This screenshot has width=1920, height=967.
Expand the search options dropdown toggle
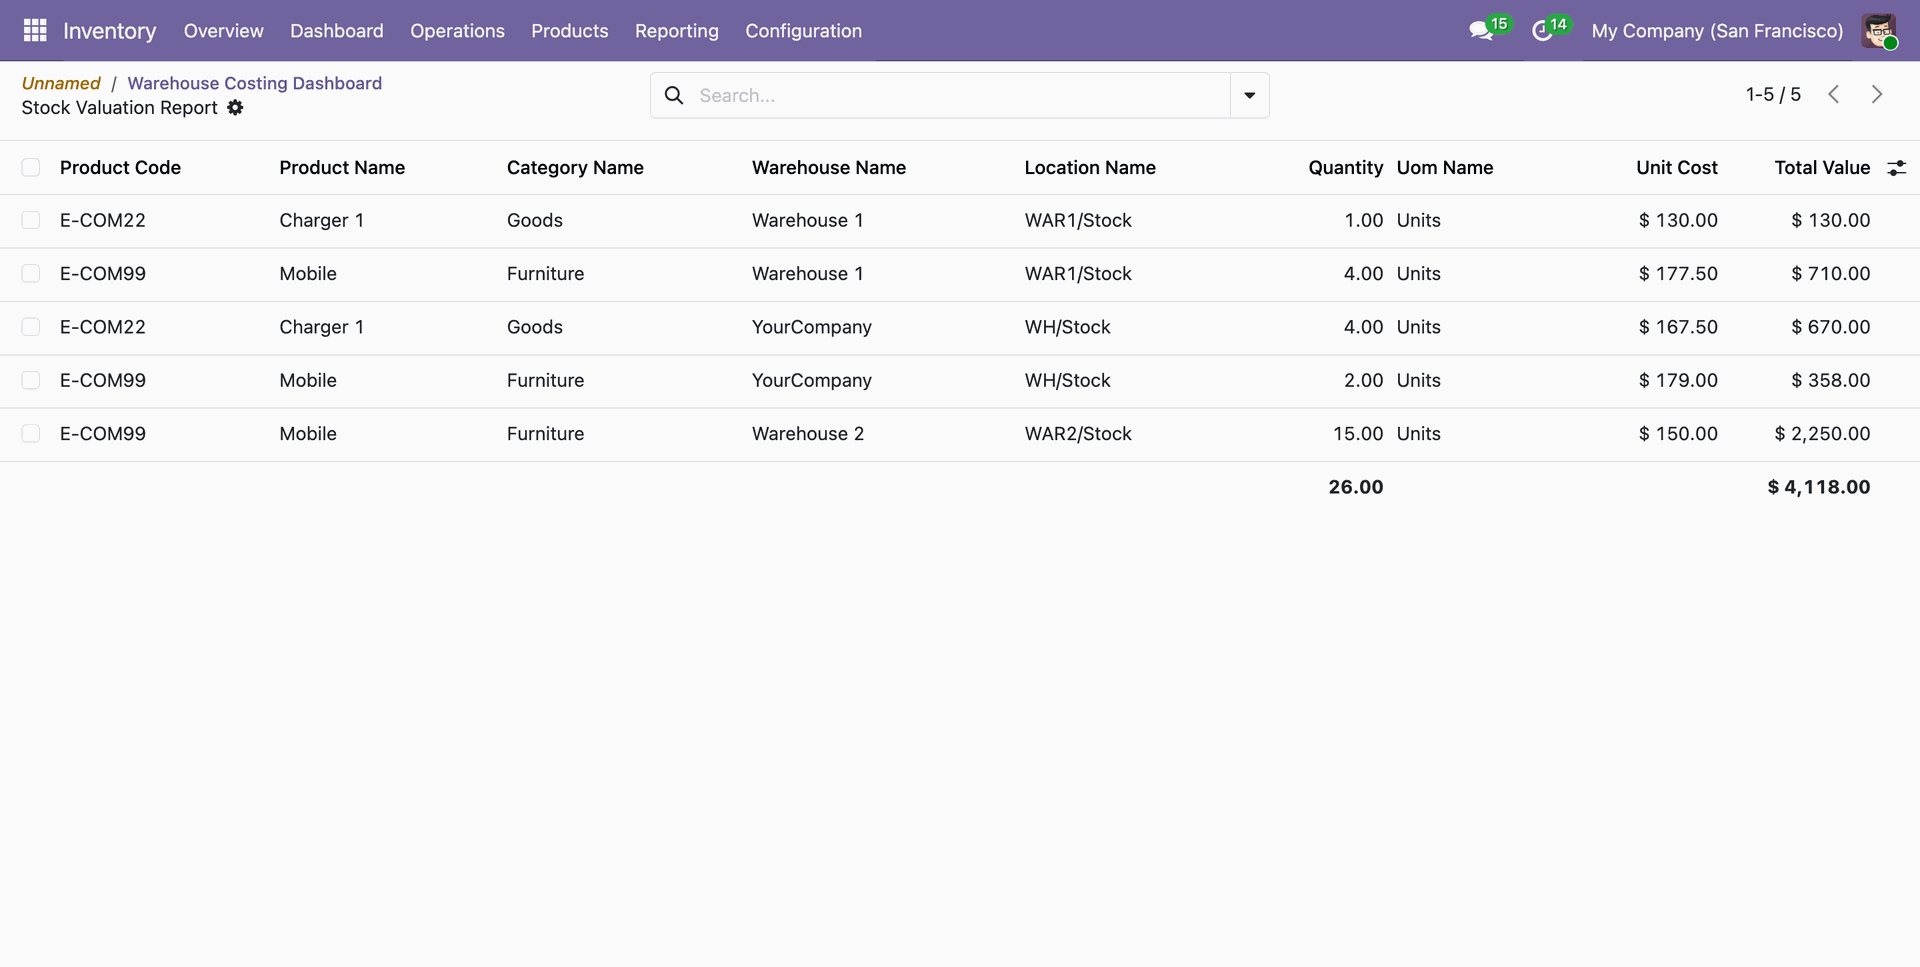(x=1249, y=95)
